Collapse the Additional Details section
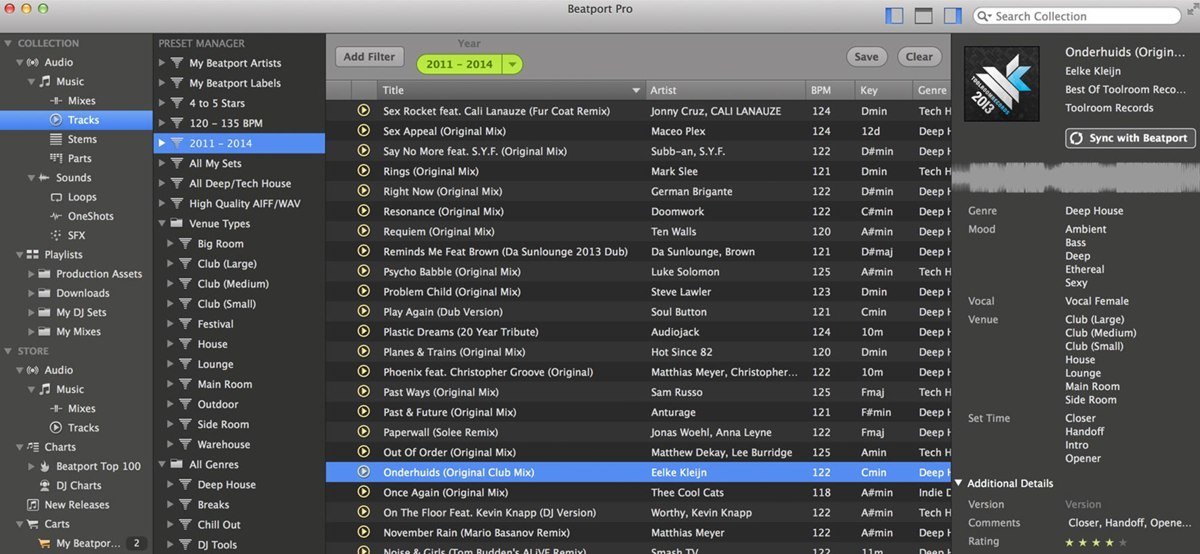Viewport: 1200px width, 554px height. [x=960, y=483]
